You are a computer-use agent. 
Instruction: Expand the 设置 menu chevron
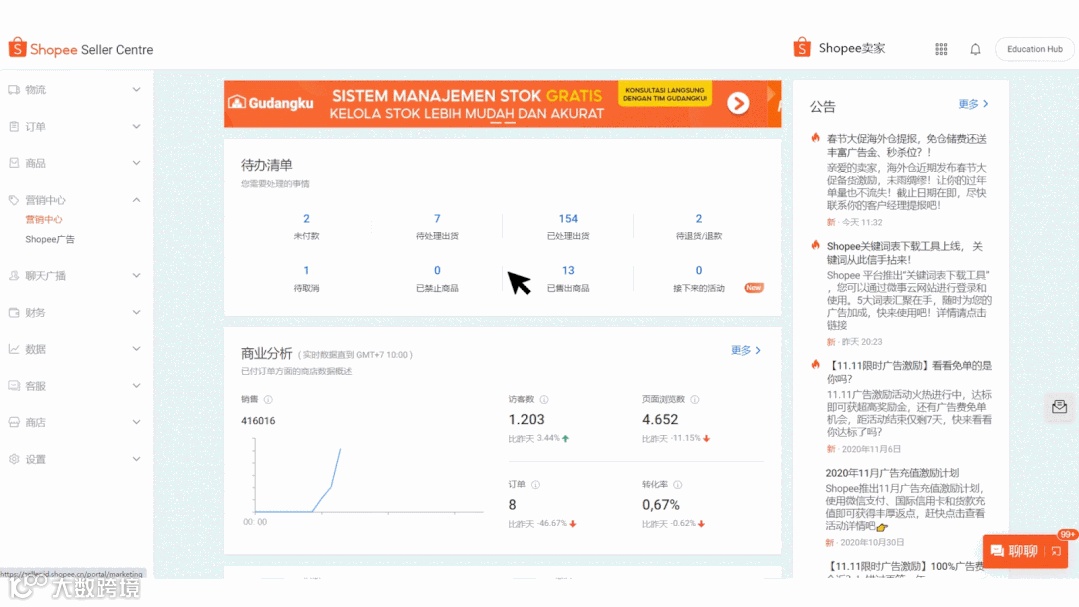pyautogui.click(x=136, y=459)
